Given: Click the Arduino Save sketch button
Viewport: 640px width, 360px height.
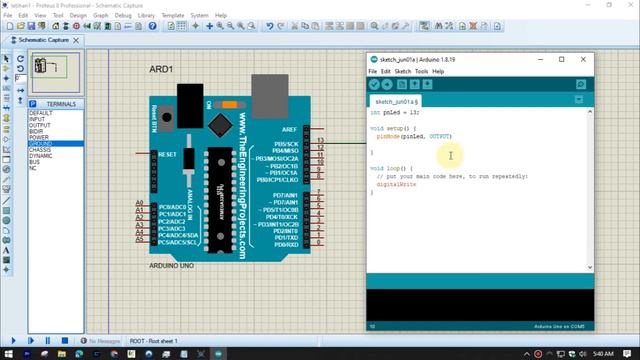Looking at the screenshot, I should tap(427, 84).
